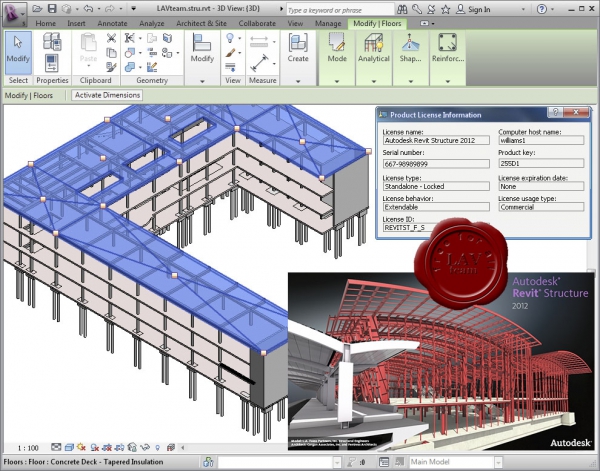This screenshot has height=471, width=600.
Task: Expand the Analytical panel dropdown arrow
Action: click(374, 81)
